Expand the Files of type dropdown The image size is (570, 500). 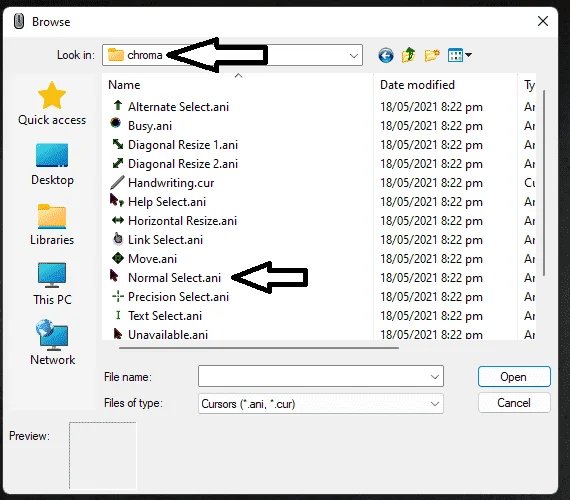(435, 404)
